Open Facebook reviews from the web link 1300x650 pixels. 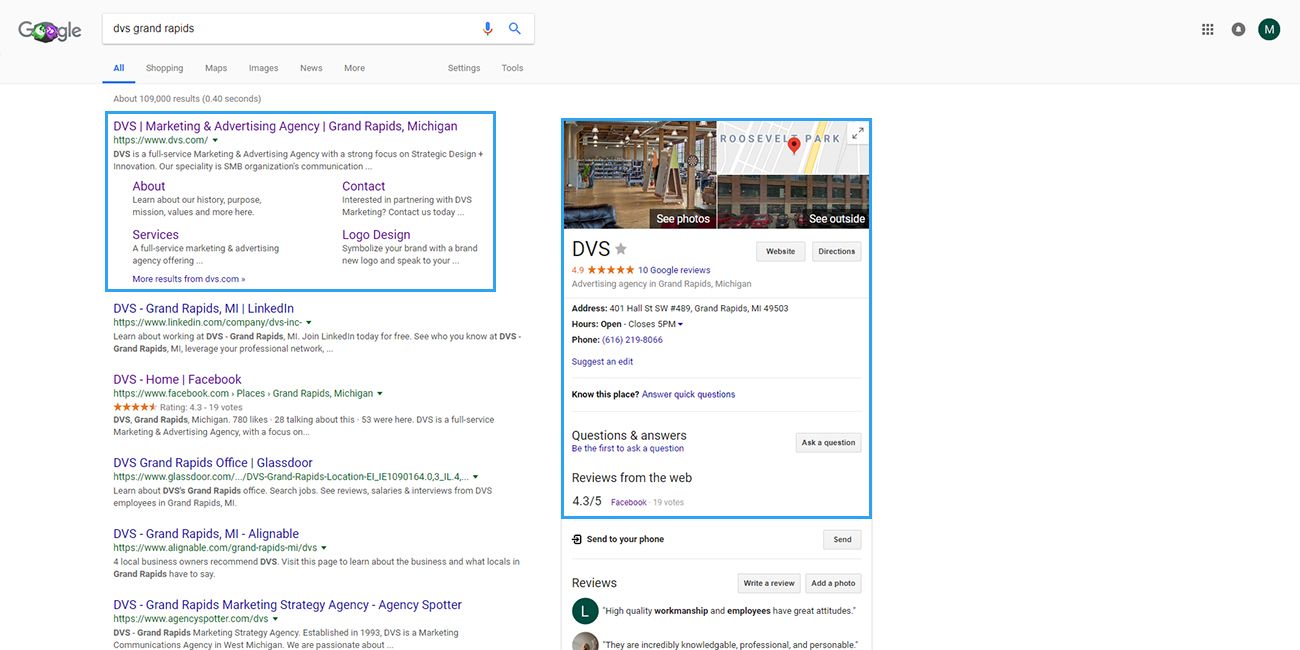[629, 502]
